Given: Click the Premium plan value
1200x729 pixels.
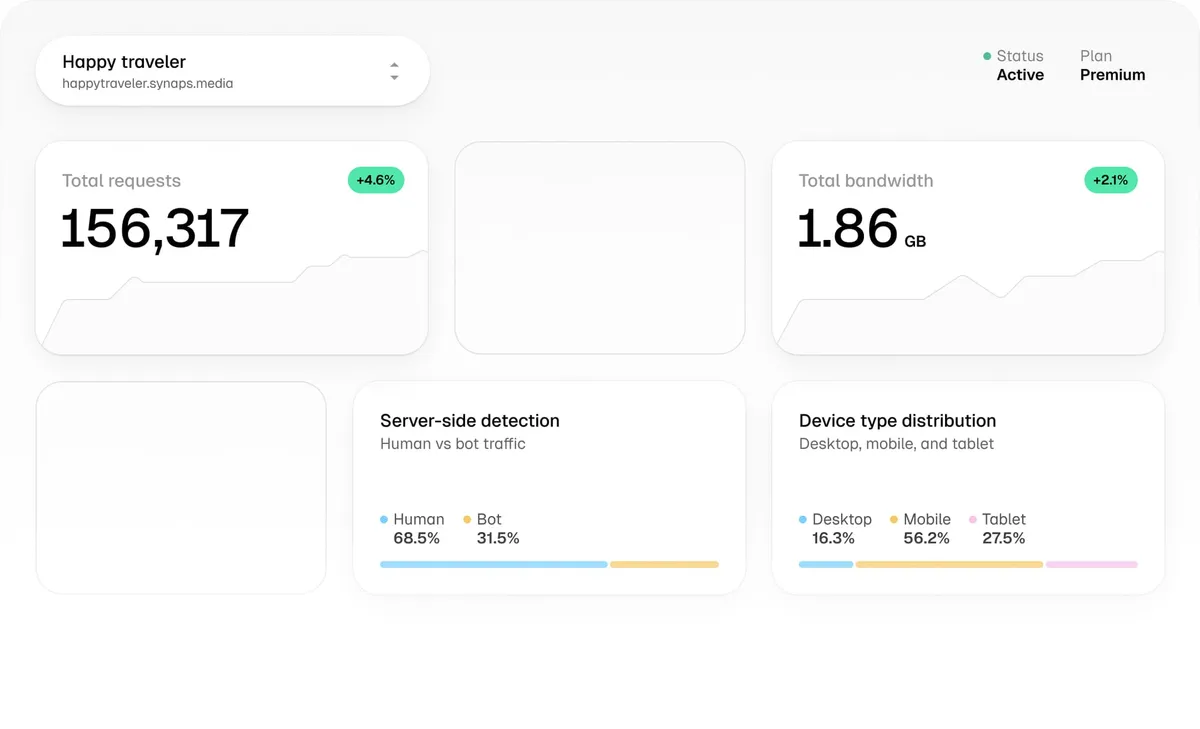Looking at the screenshot, I should point(1112,75).
